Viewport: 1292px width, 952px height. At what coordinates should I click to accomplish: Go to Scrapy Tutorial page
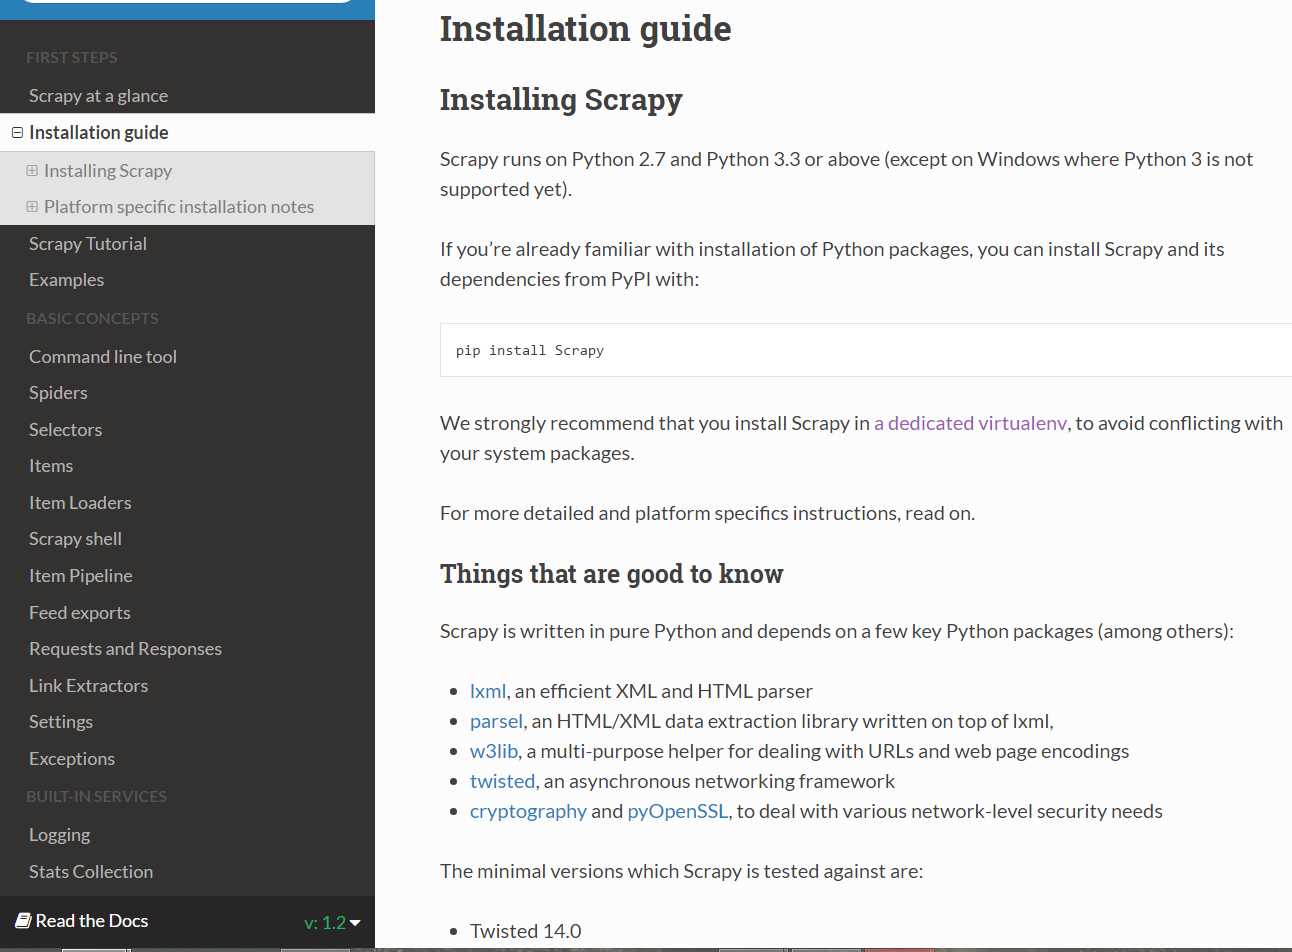[87, 244]
